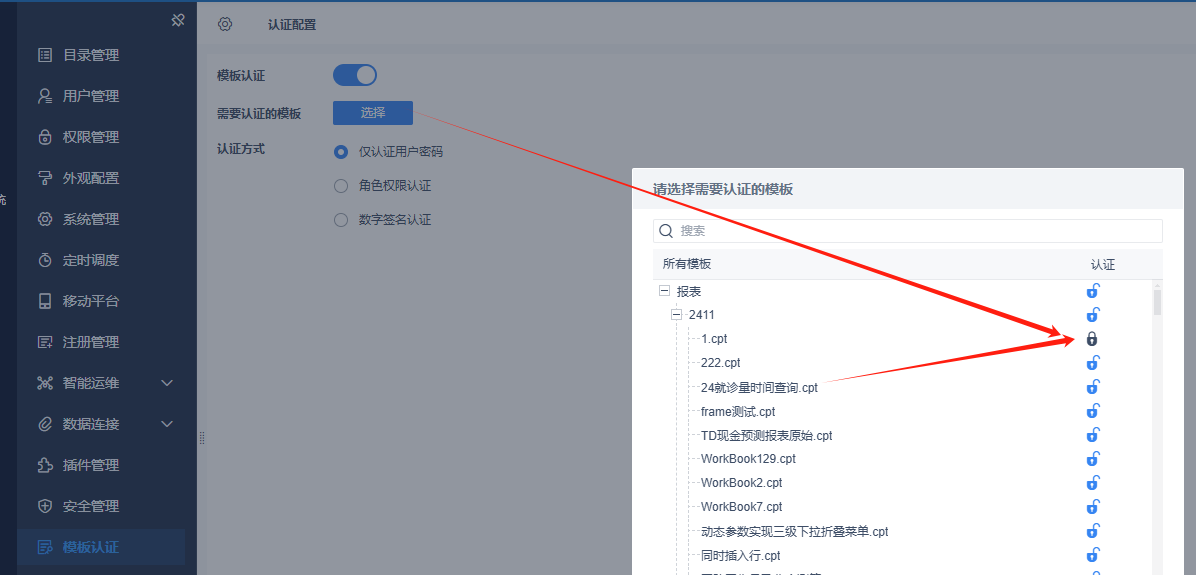The height and width of the screenshot is (575, 1196).
Task: Click the template list scrollbar thumb
Action: coord(1157,302)
